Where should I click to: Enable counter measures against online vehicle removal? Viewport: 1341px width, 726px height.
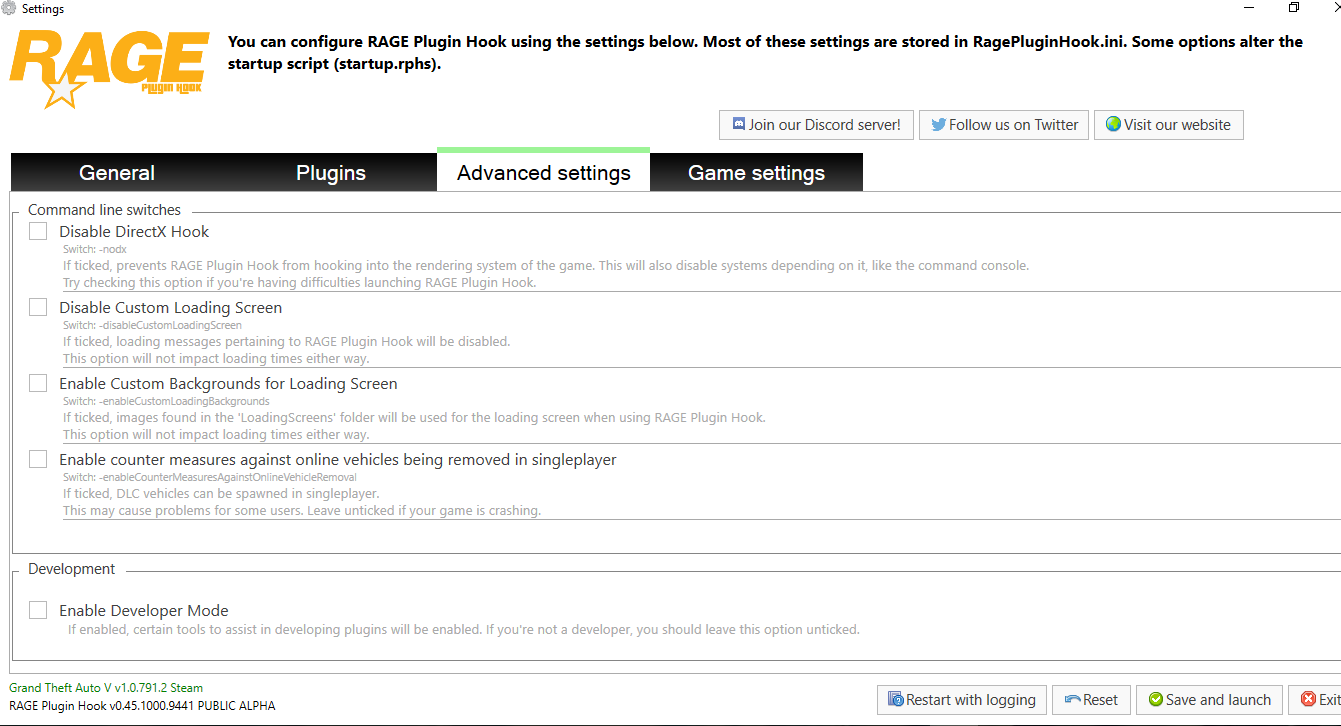38,459
